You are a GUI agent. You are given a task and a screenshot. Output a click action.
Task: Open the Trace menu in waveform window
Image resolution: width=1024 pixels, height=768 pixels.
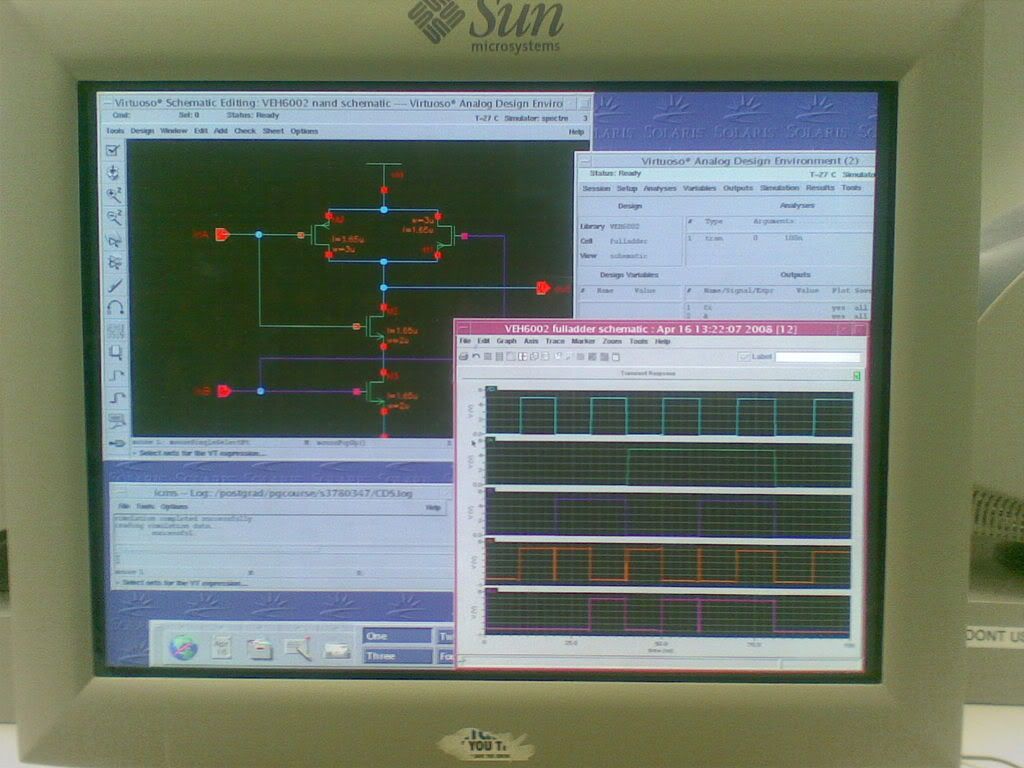point(554,341)
